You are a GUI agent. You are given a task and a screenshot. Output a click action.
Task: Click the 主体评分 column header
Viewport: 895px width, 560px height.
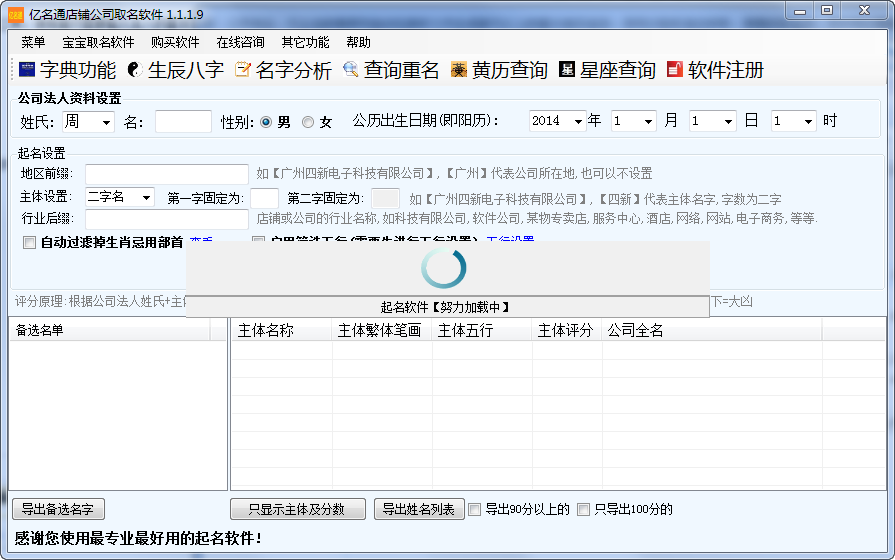pyautogui.click(x=567, y=331)
